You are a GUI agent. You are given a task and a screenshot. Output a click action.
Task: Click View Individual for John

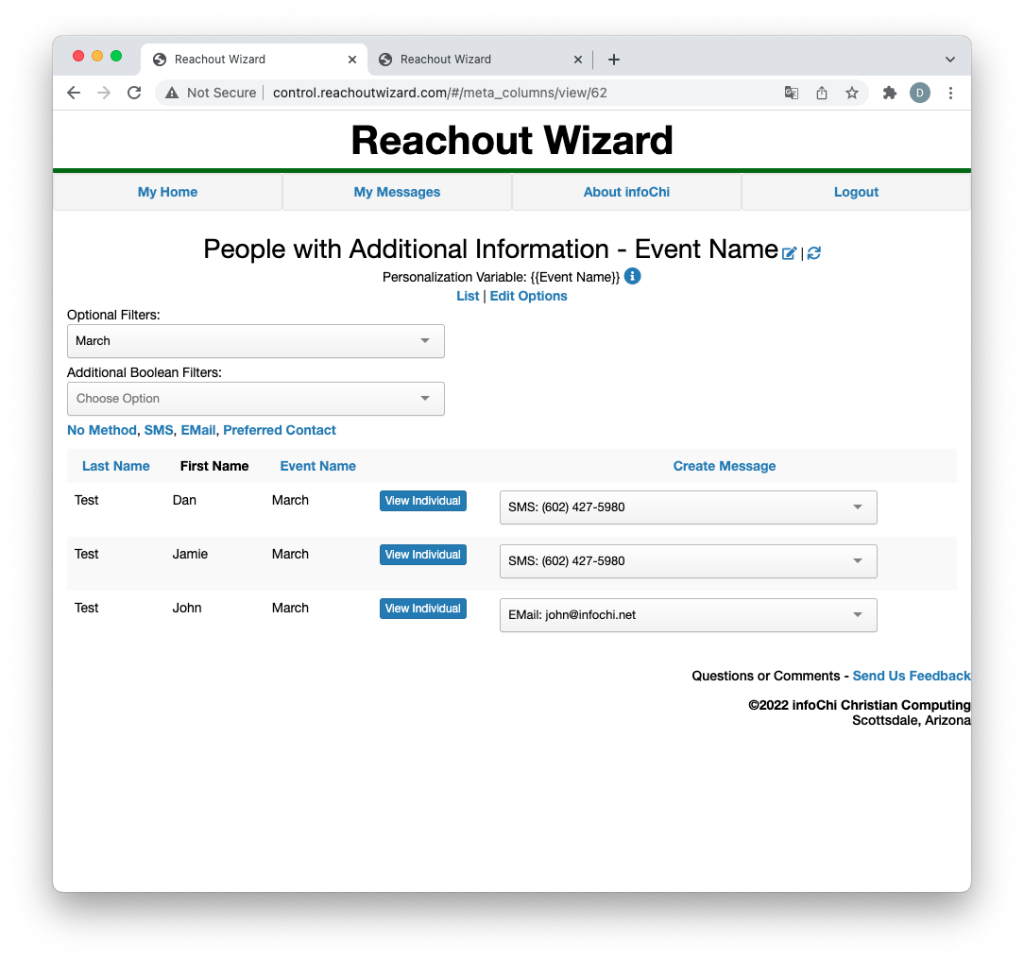coord(423,609)
